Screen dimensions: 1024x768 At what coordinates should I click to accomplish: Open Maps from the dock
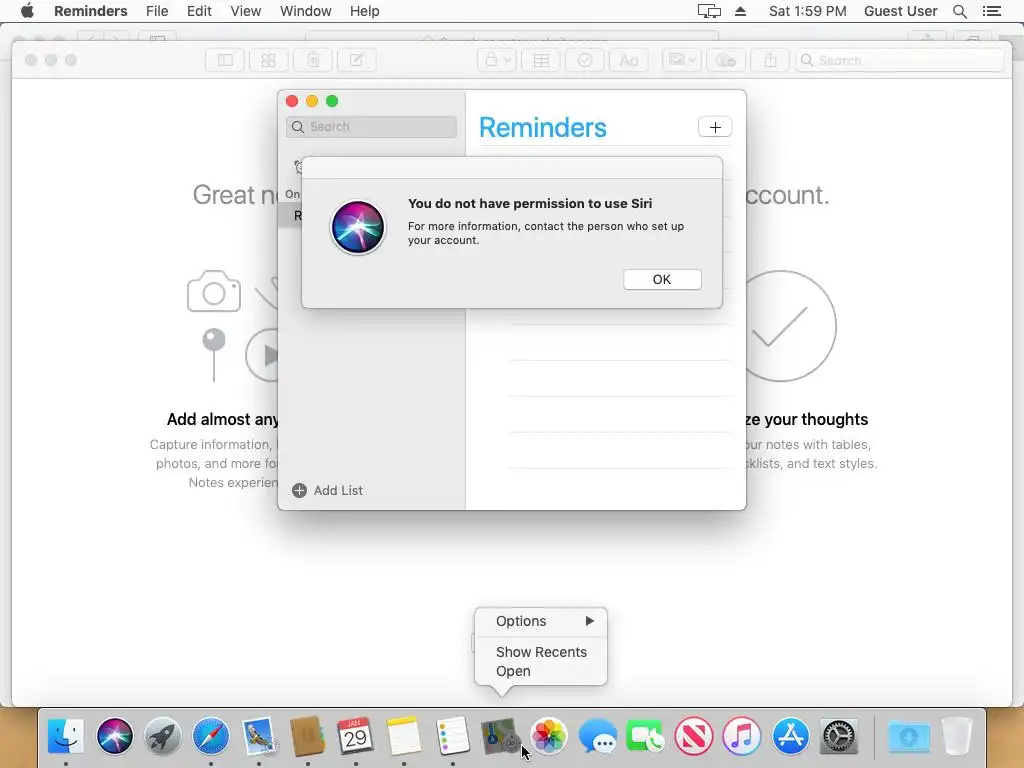(500, 736)
